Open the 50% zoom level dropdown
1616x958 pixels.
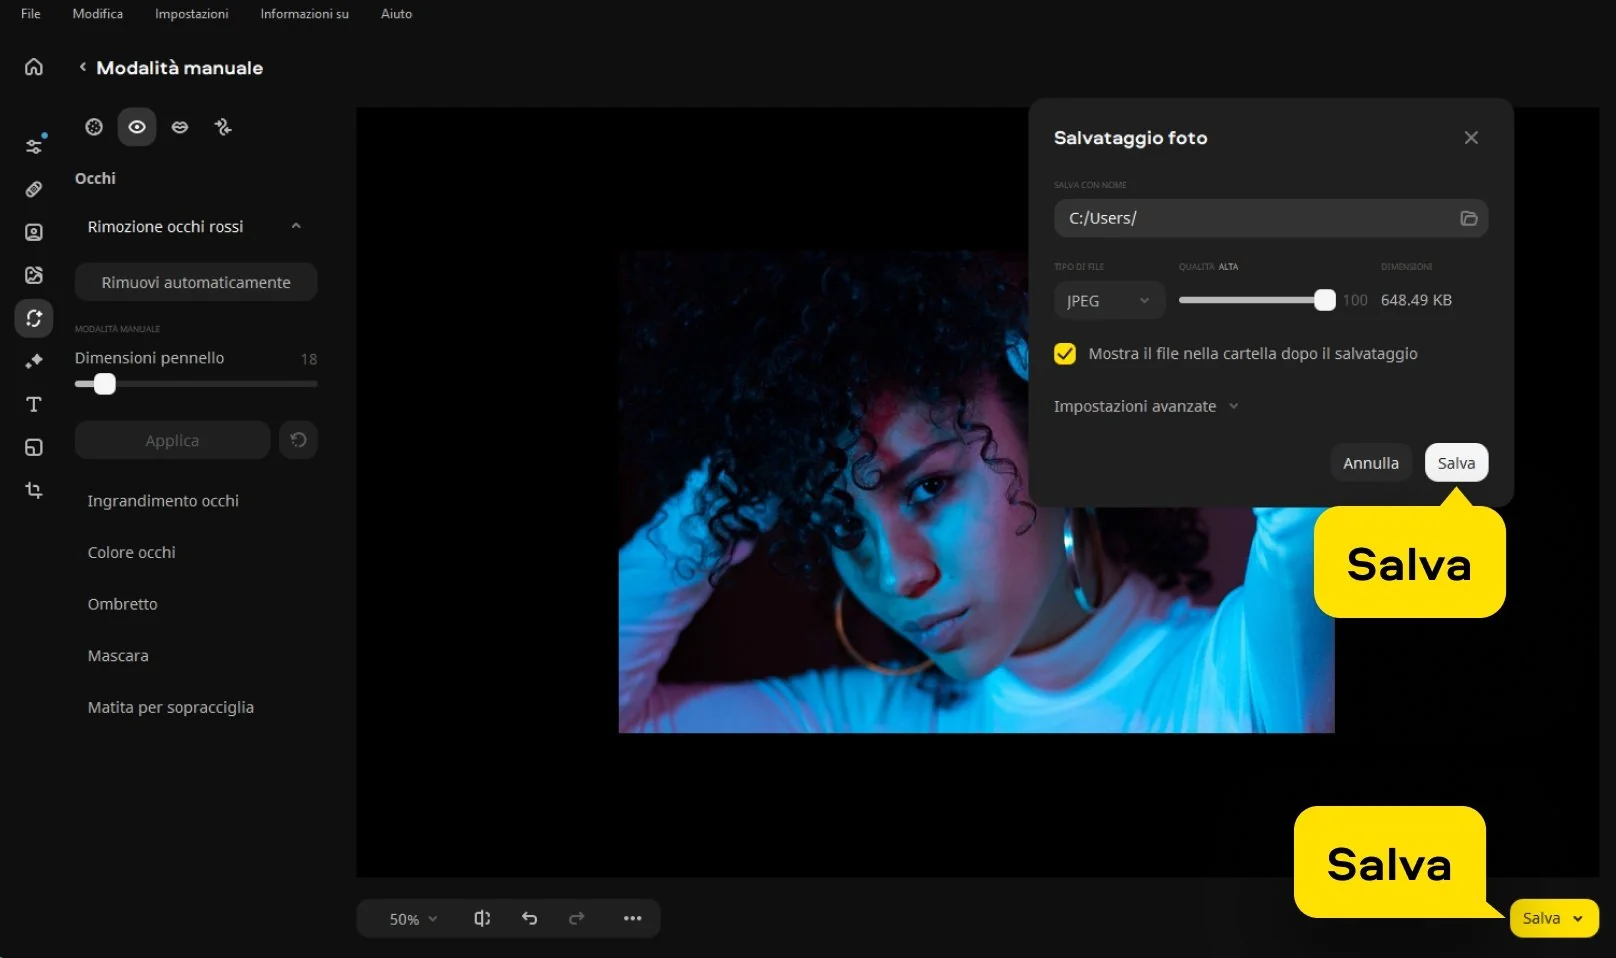point(413,919)
